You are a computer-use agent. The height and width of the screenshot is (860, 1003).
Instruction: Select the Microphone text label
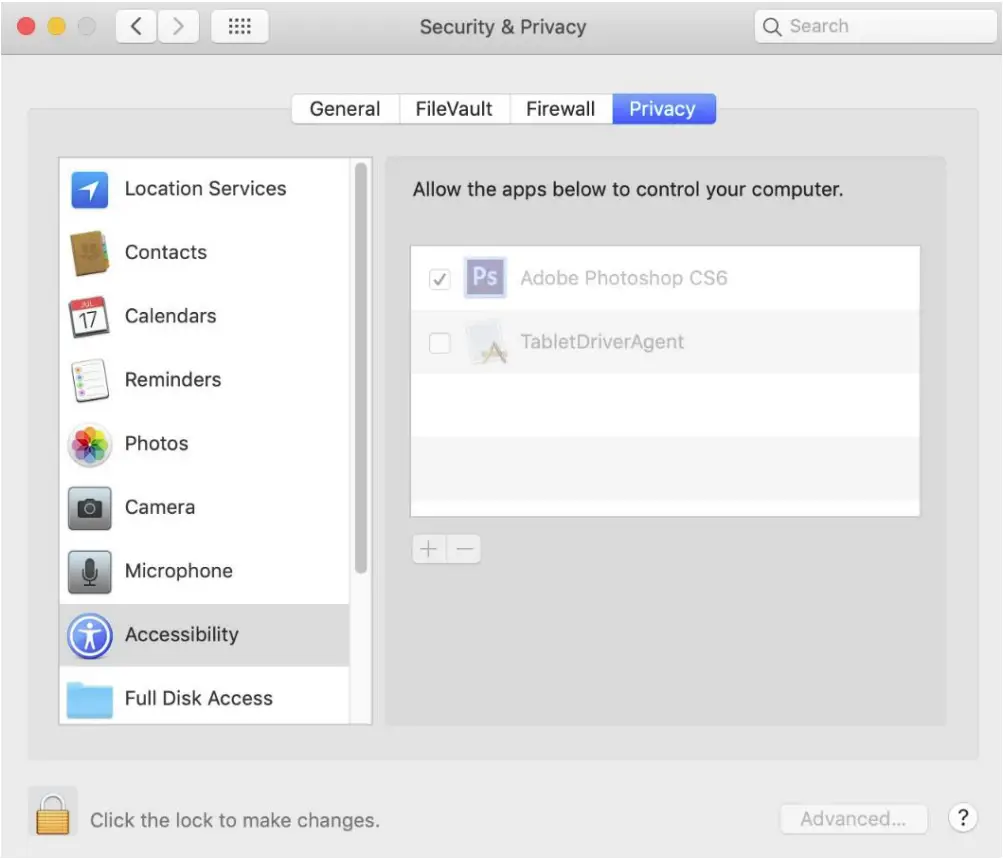coord(178,571)
